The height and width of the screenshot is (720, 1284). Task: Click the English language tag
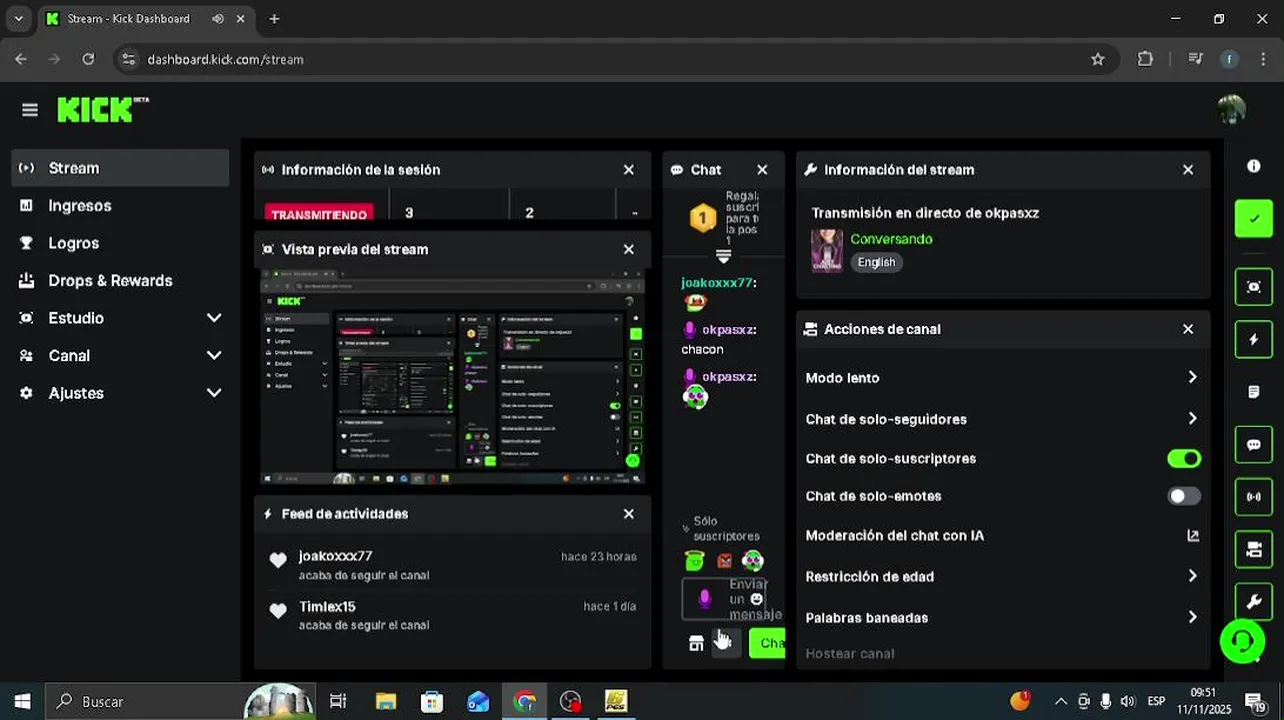pos(877,262)
